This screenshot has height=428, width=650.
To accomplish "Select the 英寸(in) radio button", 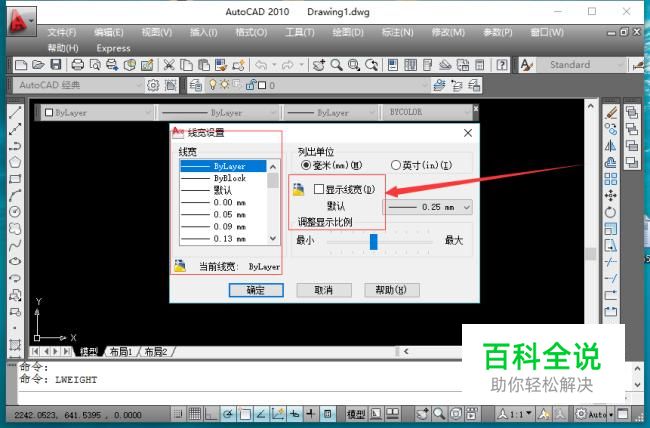I will point(395,165).
